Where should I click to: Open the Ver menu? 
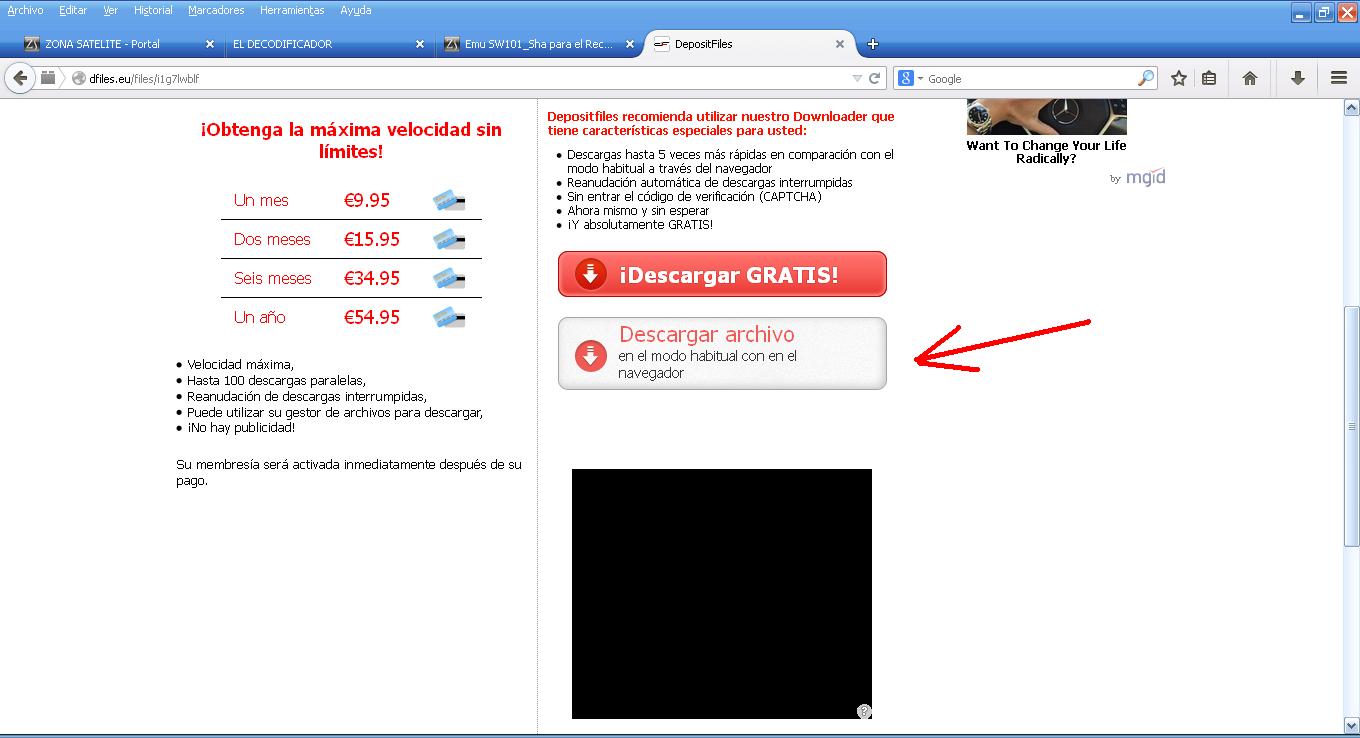[x=110, y=10]
